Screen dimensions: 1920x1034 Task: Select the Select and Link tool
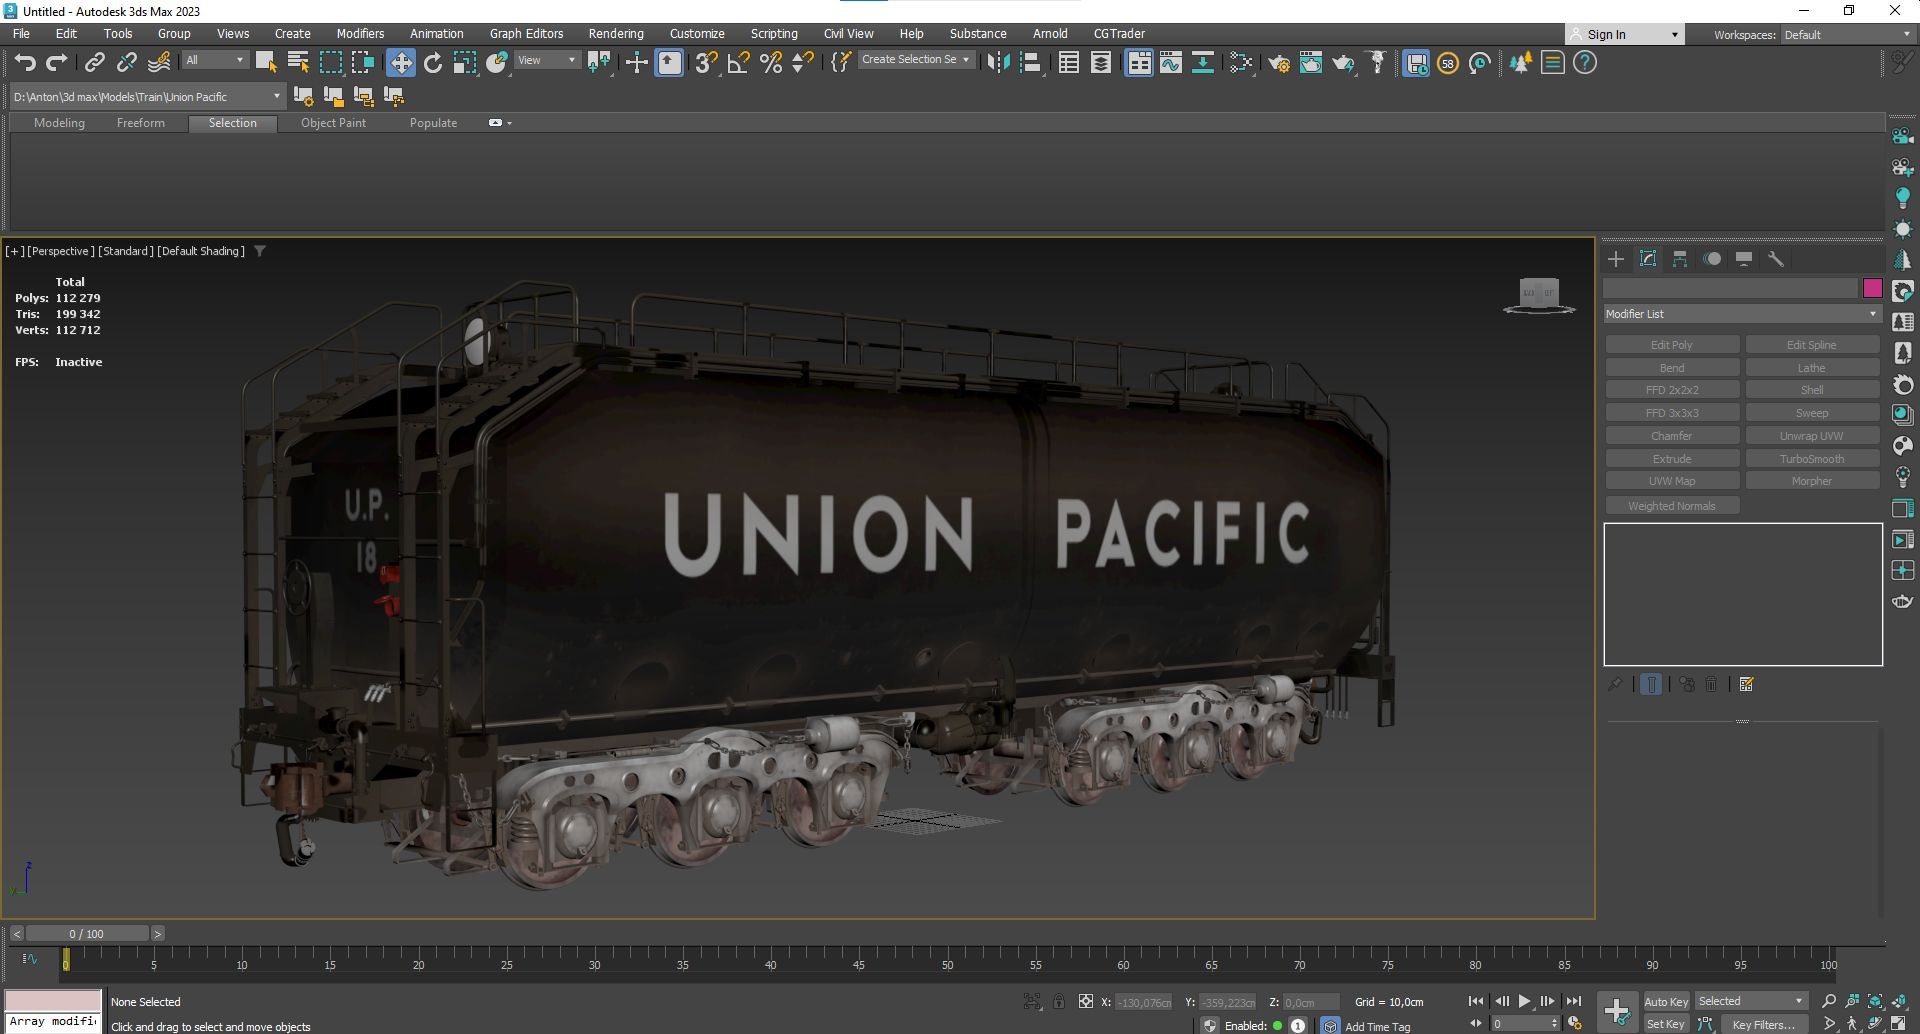pyautogui.click(x=94, y=63)
